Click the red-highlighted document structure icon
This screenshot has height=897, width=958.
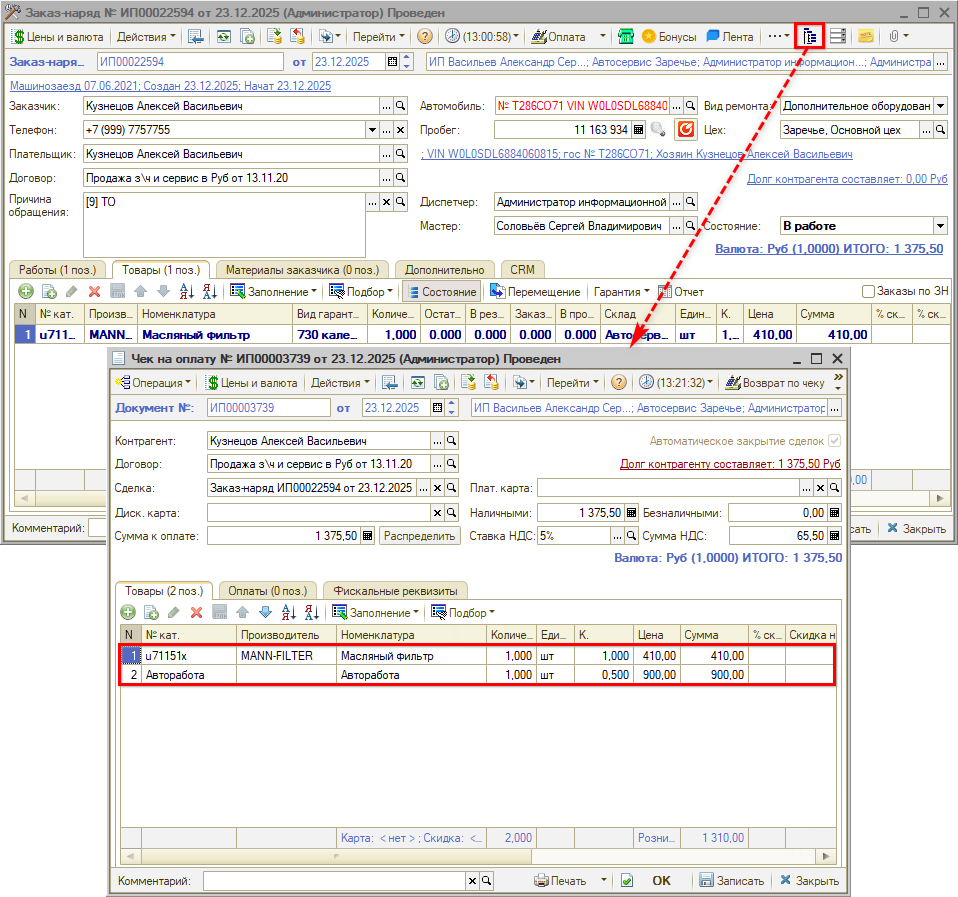[810, 36]
